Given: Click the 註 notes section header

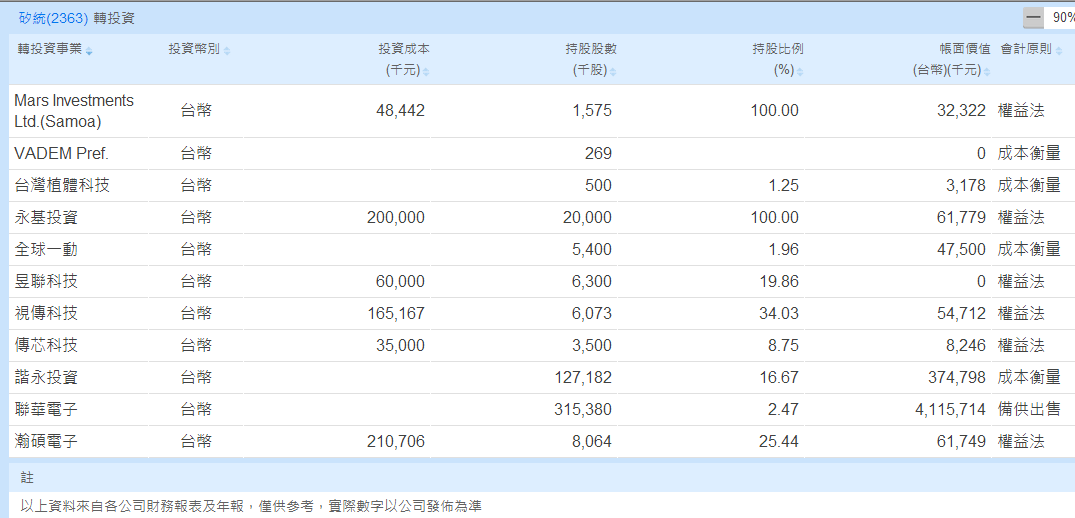Looking at the screenshot, I should pyautogui.click(x=27, y=478).
